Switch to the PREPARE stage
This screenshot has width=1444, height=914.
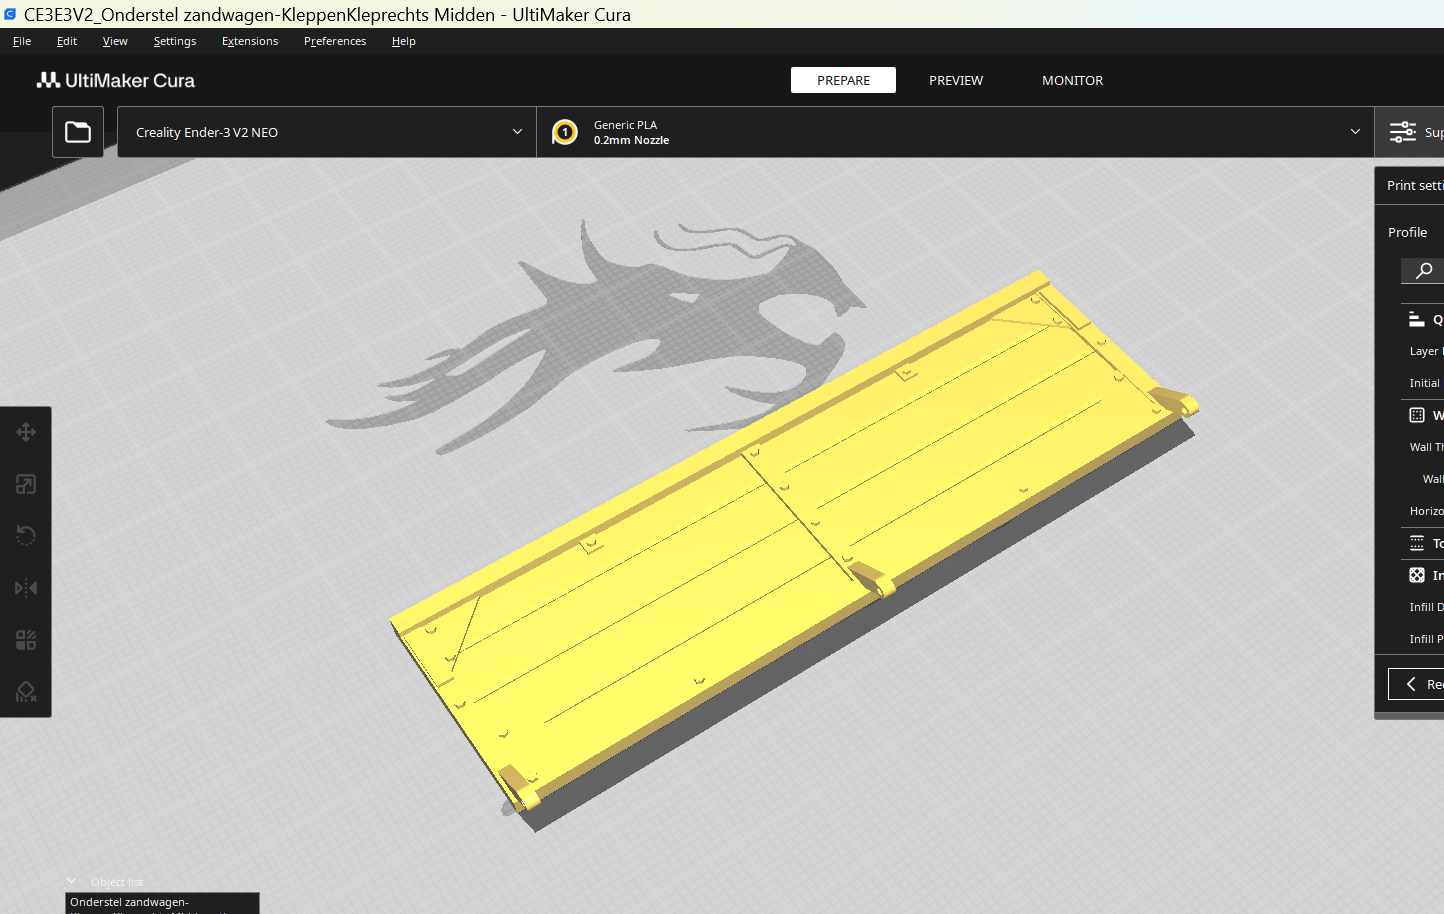[x=843, y=80]
